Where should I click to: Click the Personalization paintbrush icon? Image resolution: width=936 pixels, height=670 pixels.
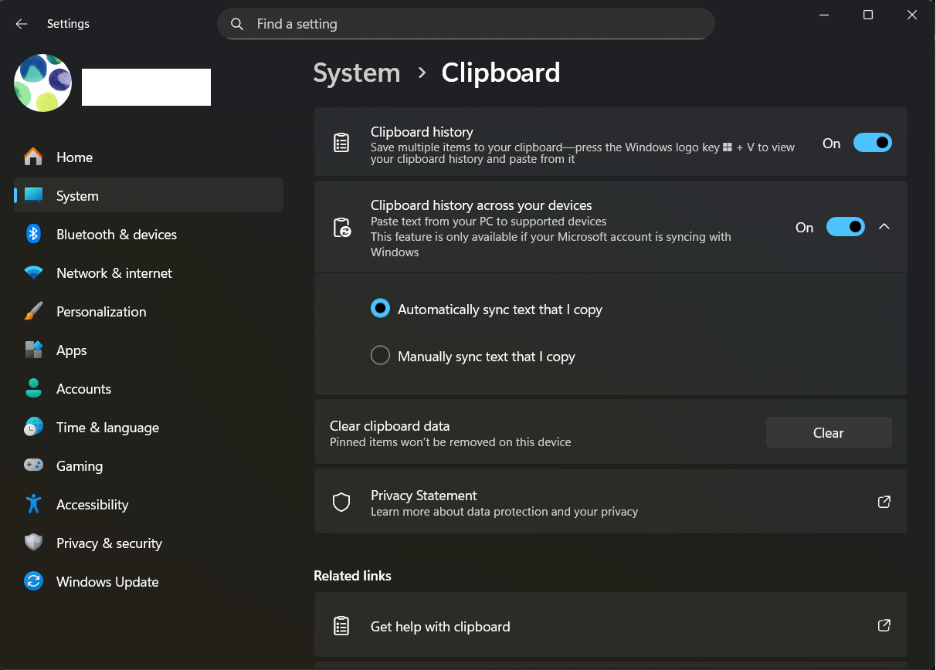pos(33,311)
